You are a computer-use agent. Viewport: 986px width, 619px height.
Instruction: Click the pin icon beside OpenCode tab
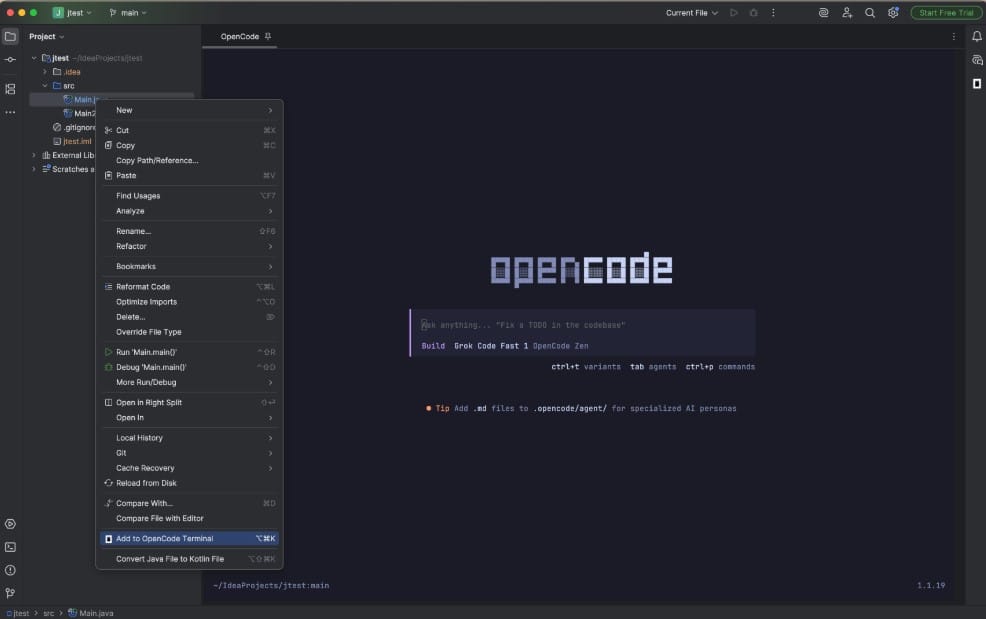(x=268, y=36)
